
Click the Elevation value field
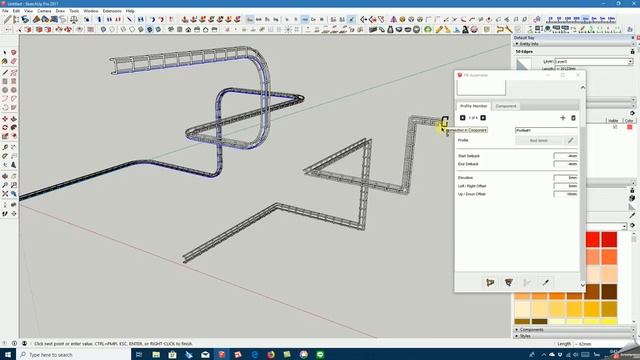pos(566,178)
